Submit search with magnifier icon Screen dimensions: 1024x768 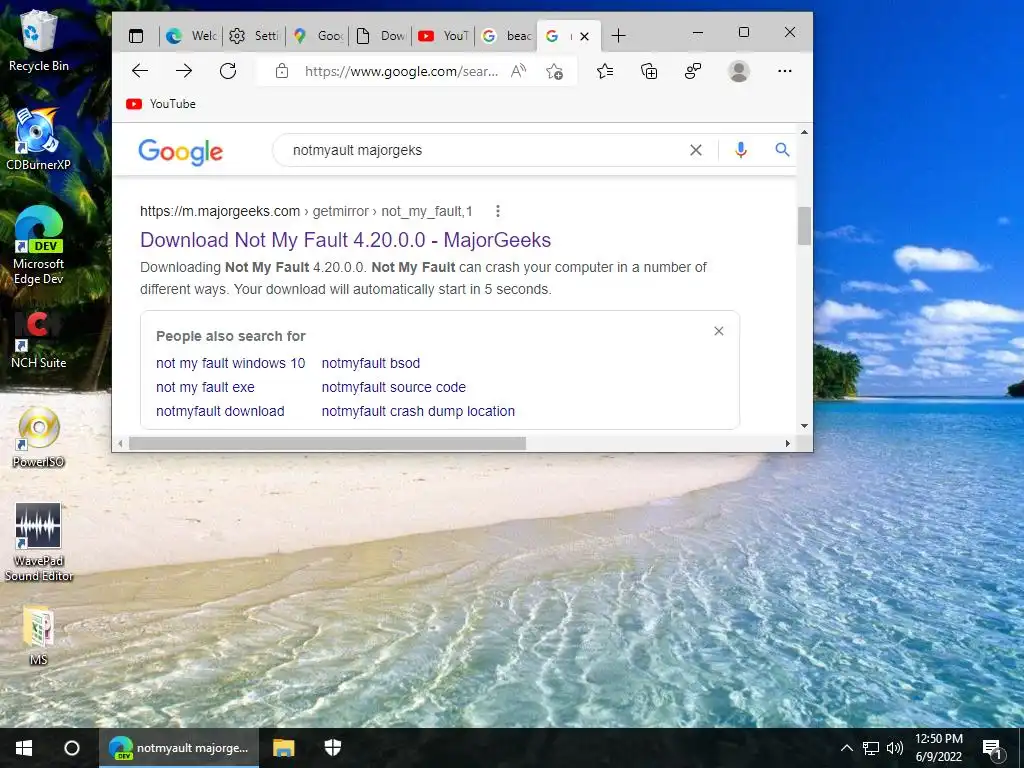(782, 150)
